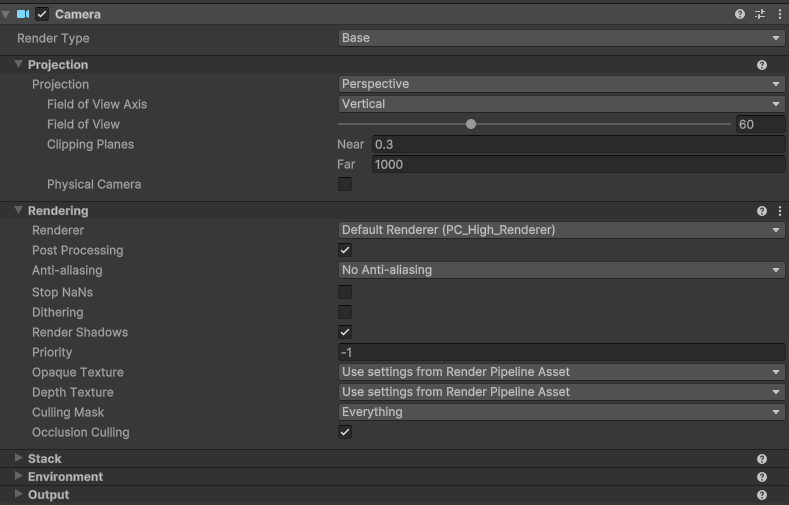The image size is (789, 505).
Task: Open Camera component three-dot menu
Action: point(780,14)
